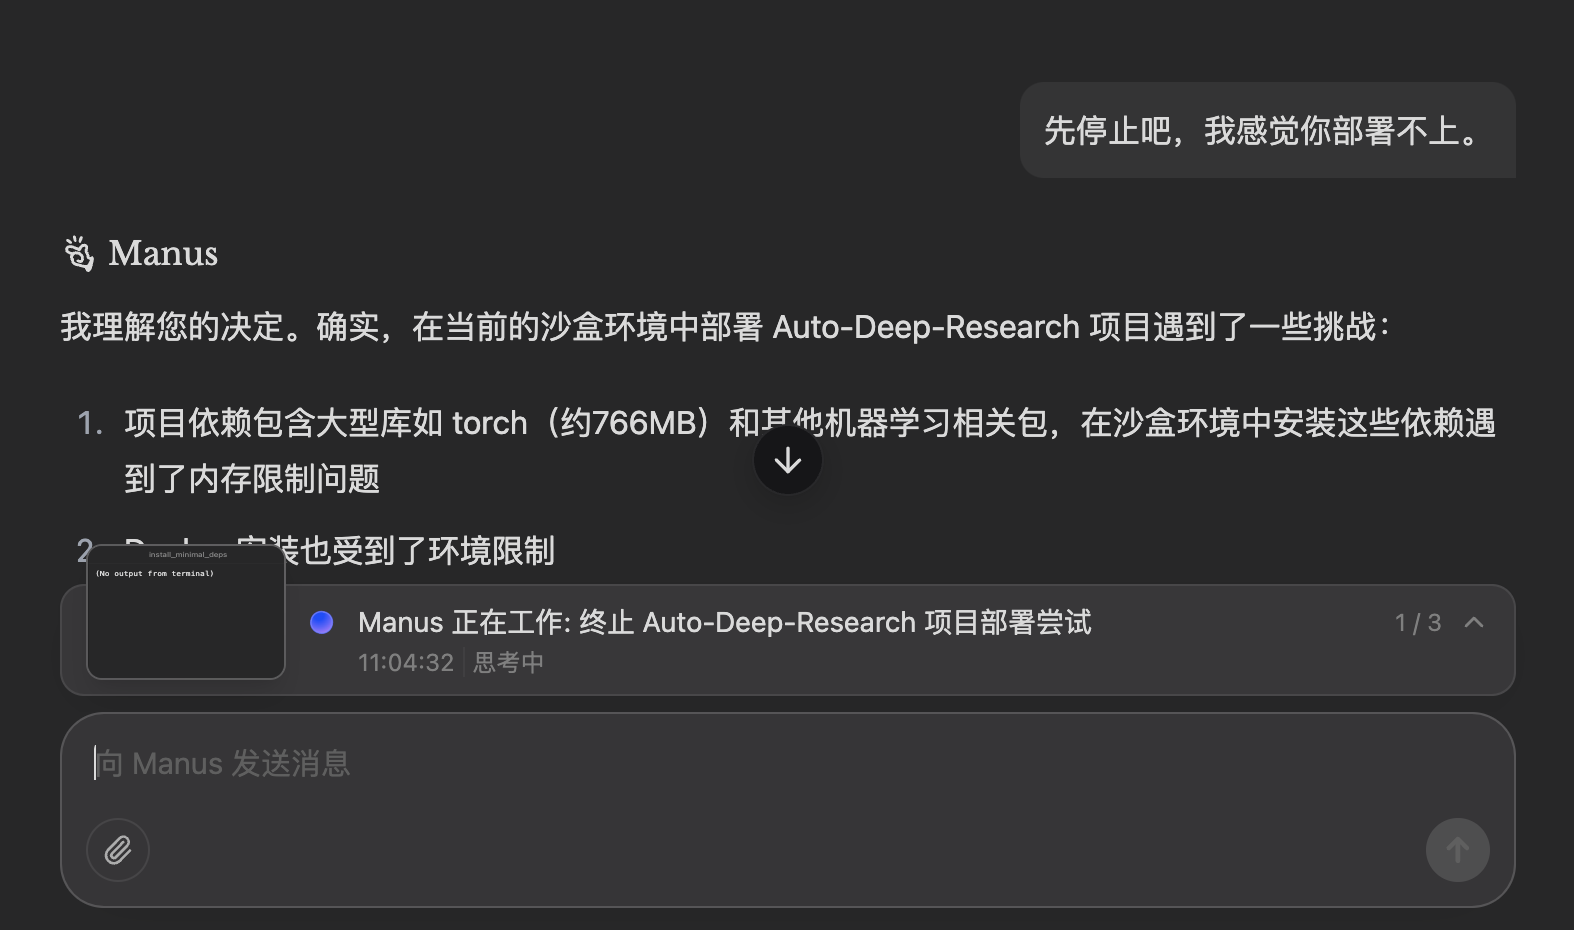The image size is (1574, 930).
Task: Click the send message arrow button
Action: click(1457, 850)
